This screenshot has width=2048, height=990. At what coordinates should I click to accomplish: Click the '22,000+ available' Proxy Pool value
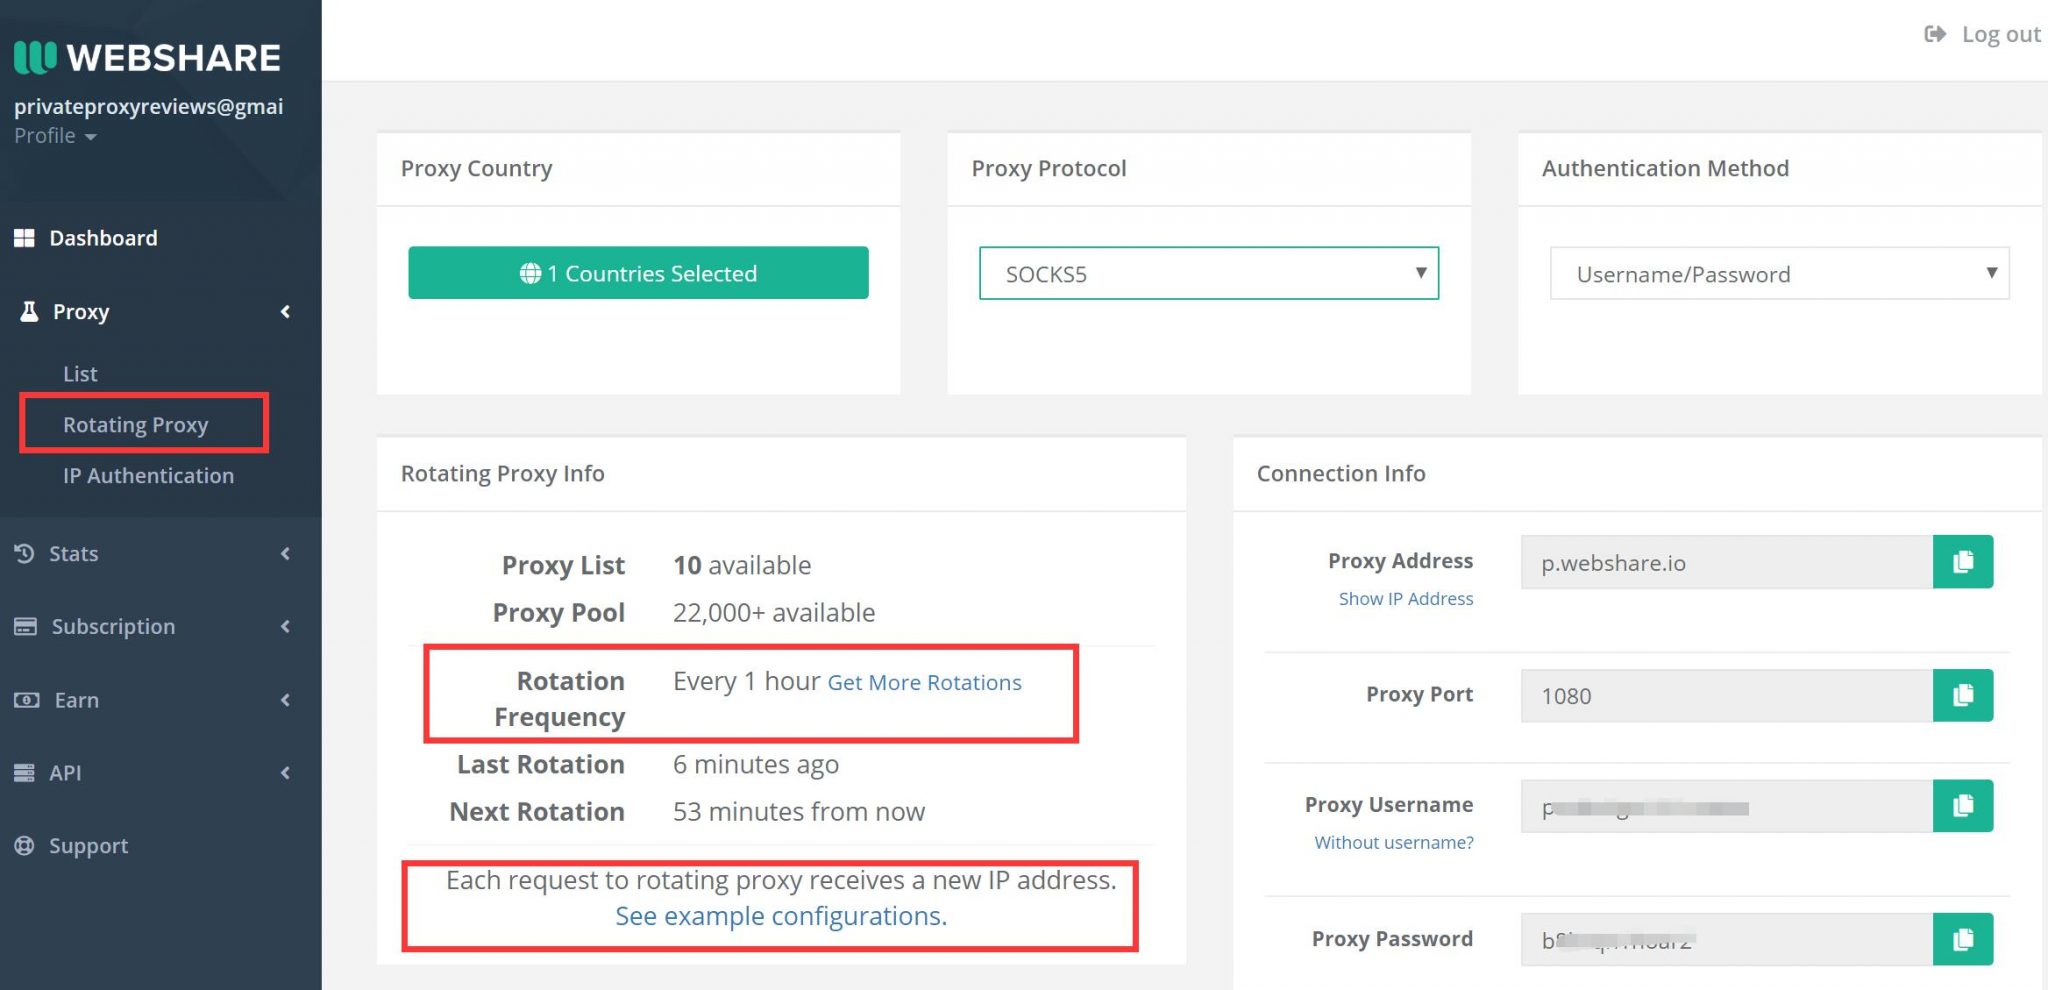[774, 612]
